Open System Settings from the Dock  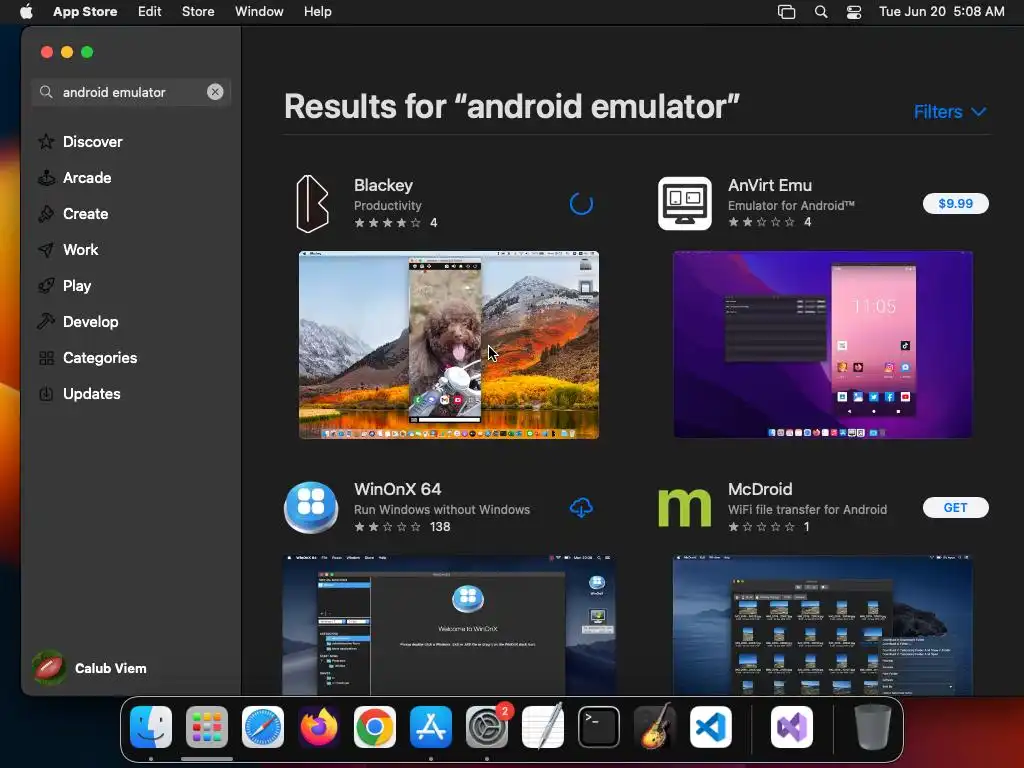487,727
